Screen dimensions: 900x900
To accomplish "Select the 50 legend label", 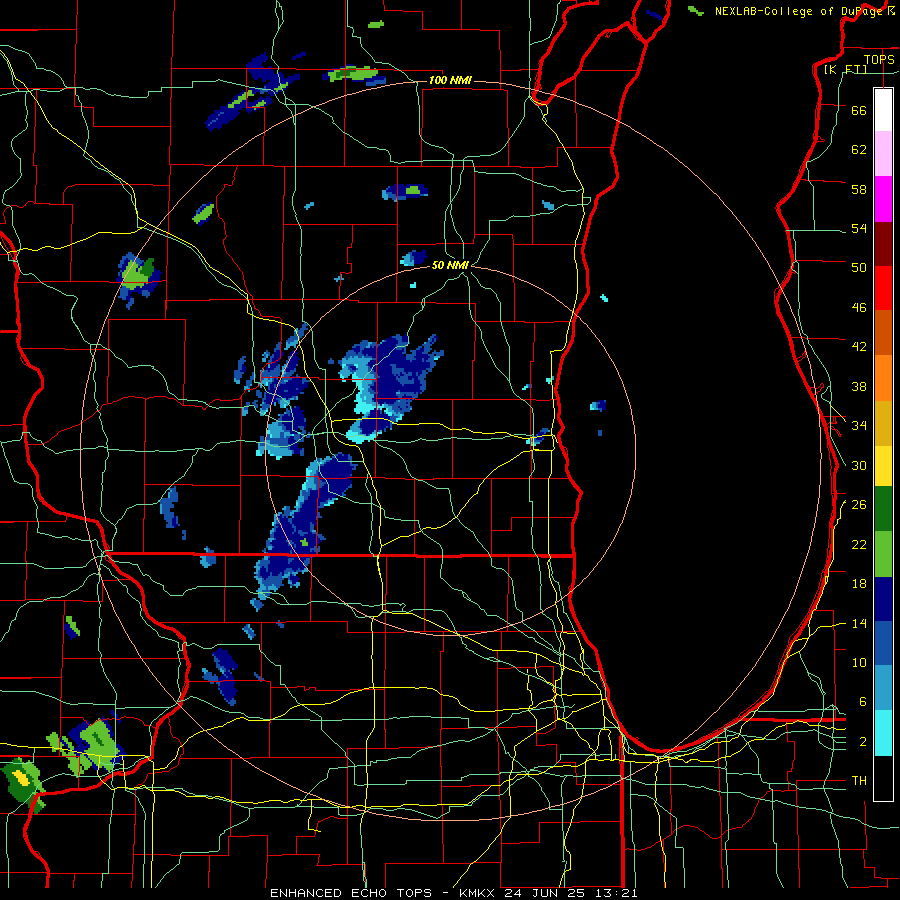I will pyautogui.click(x=859, y=267).
